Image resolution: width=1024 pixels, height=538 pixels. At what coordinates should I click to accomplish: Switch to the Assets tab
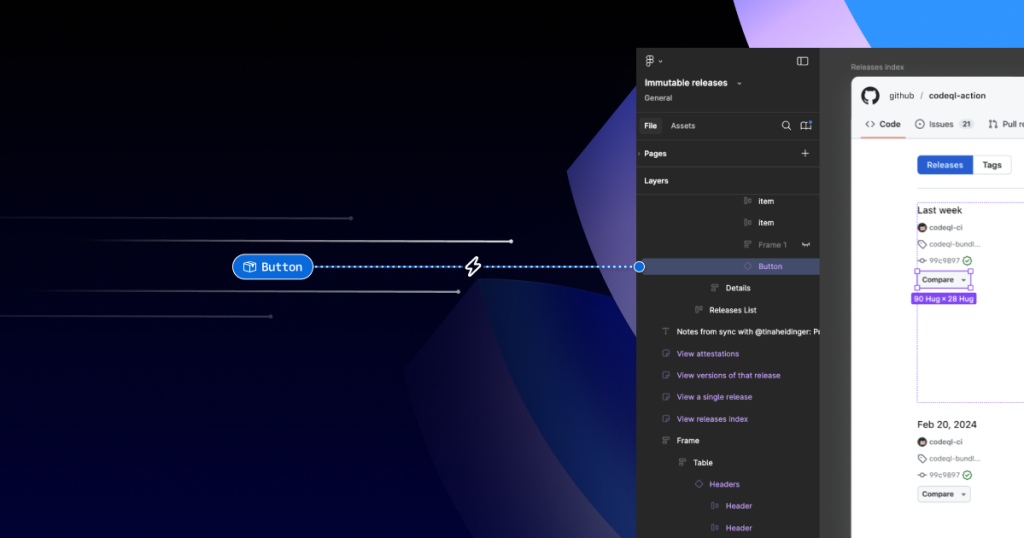point(683,126)
